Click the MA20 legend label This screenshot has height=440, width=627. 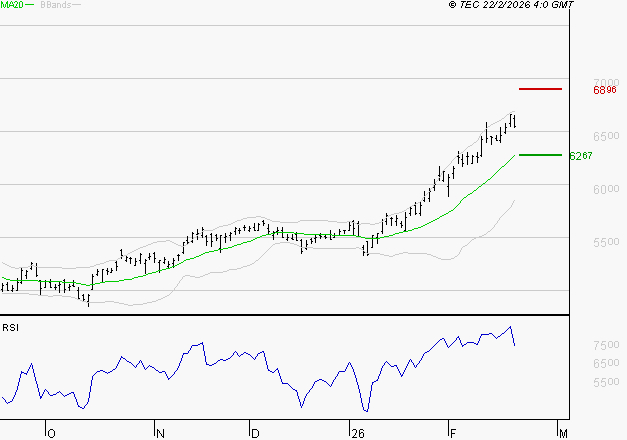pos(12,5)
